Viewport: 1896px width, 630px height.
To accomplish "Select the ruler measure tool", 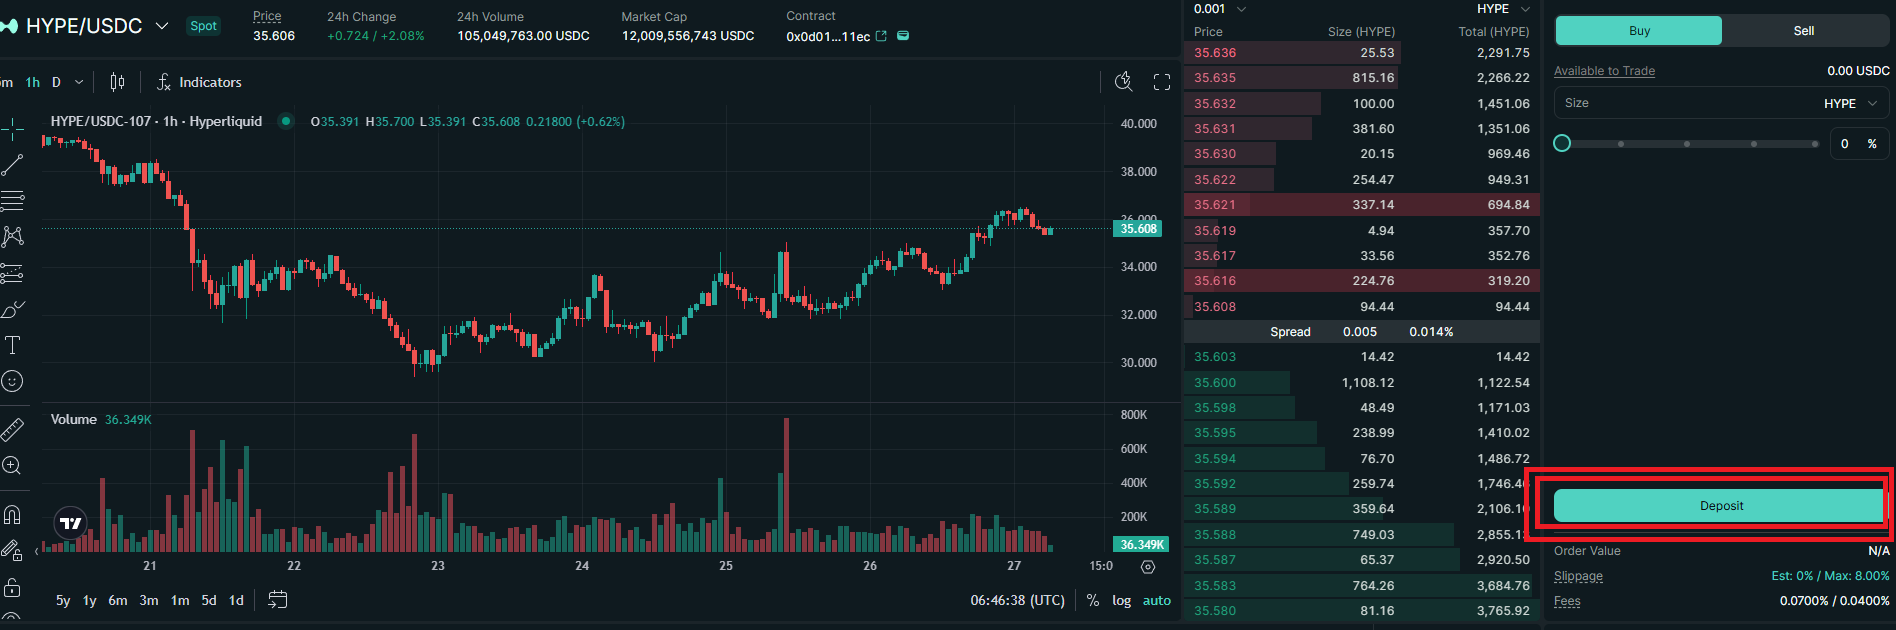I will (12, 430).
